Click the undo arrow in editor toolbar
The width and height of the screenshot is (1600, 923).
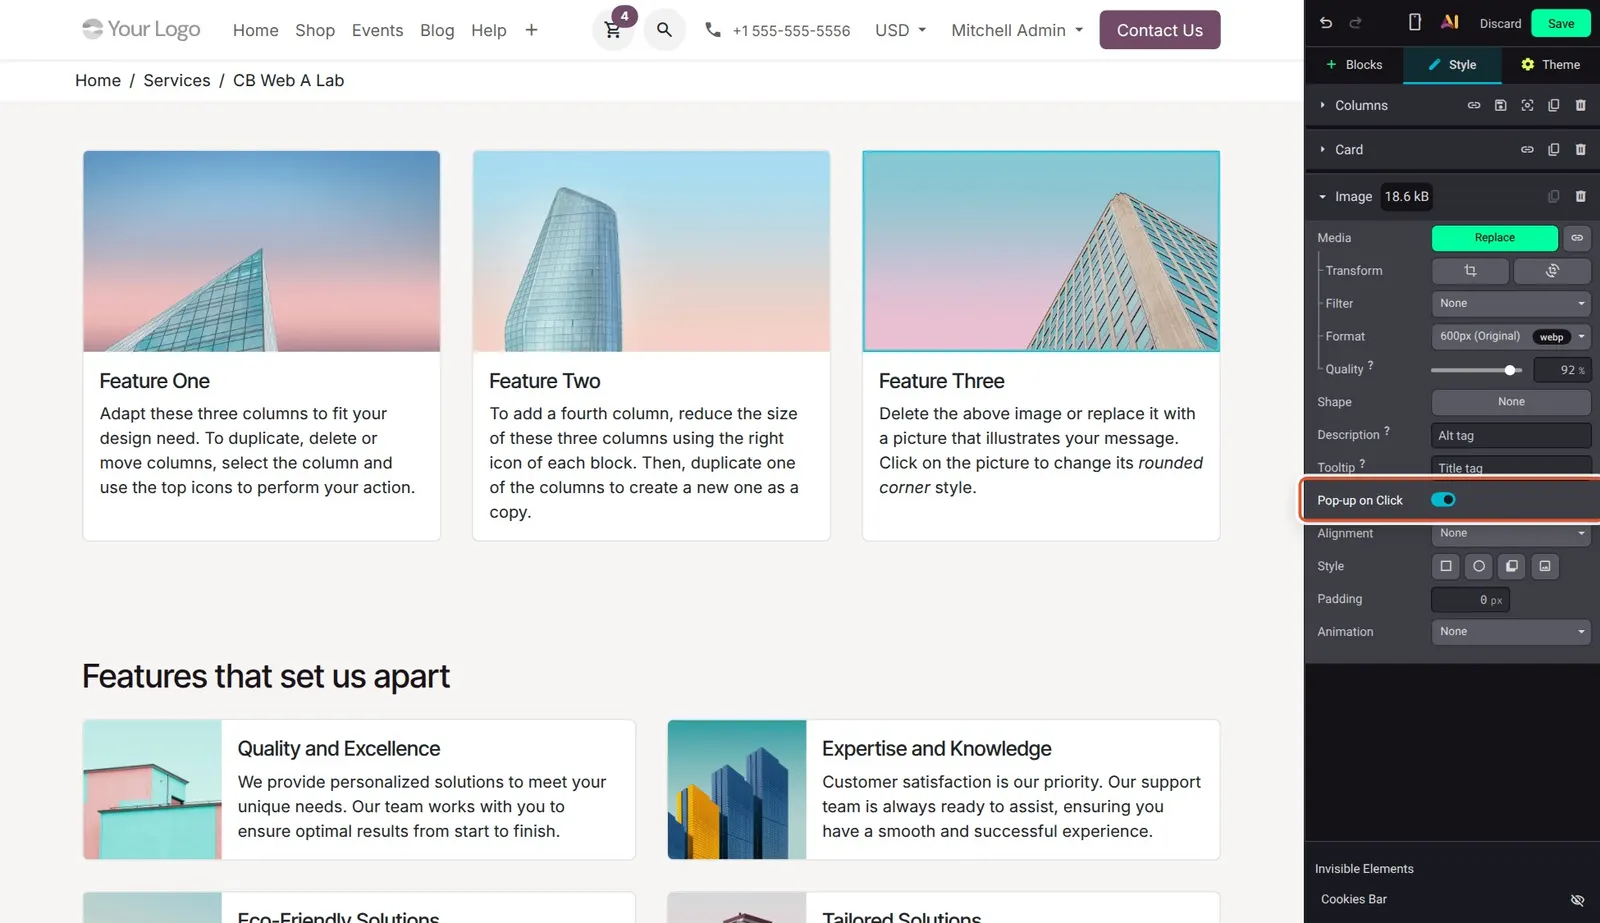(x=1326, y=23)
